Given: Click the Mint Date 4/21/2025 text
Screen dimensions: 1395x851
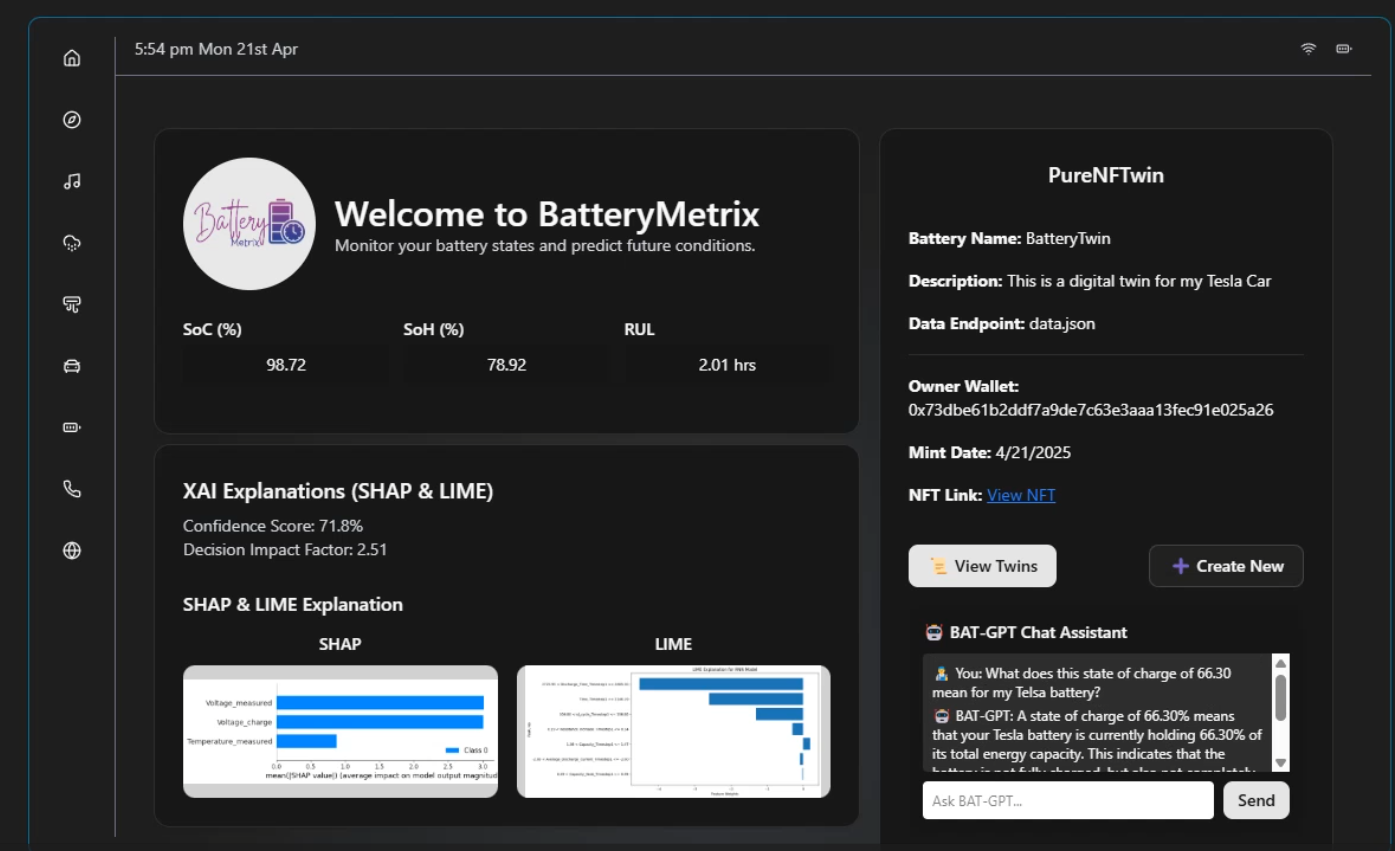Looking at the screenshot, I should 990,452.
